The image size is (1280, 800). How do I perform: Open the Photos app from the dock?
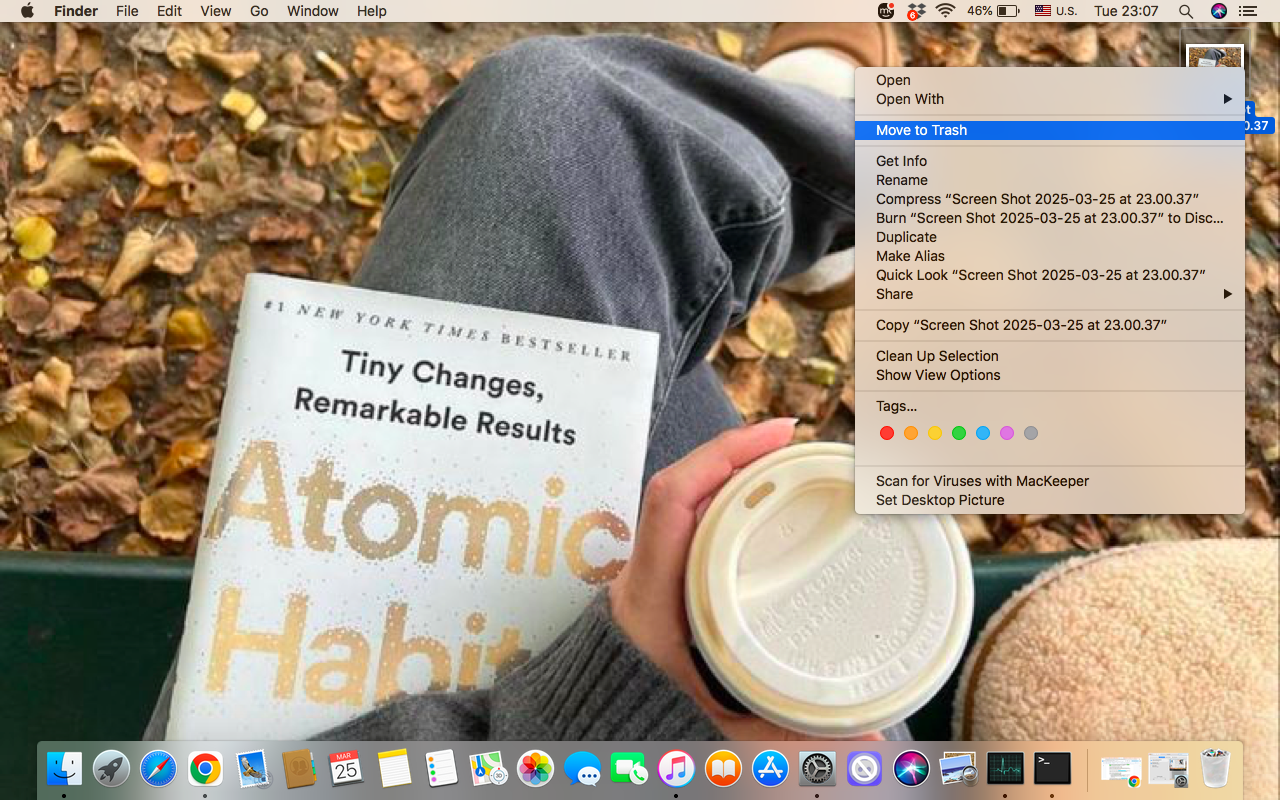pyautogui.click(x=534, y=769)
